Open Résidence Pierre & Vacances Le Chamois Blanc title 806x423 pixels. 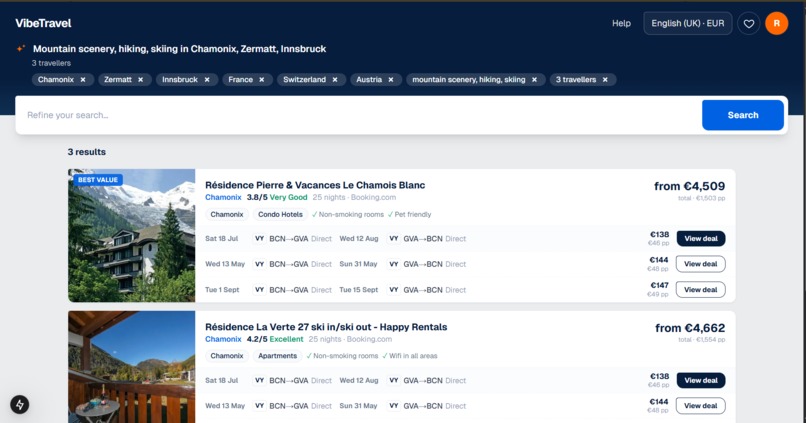pos(315,185)
